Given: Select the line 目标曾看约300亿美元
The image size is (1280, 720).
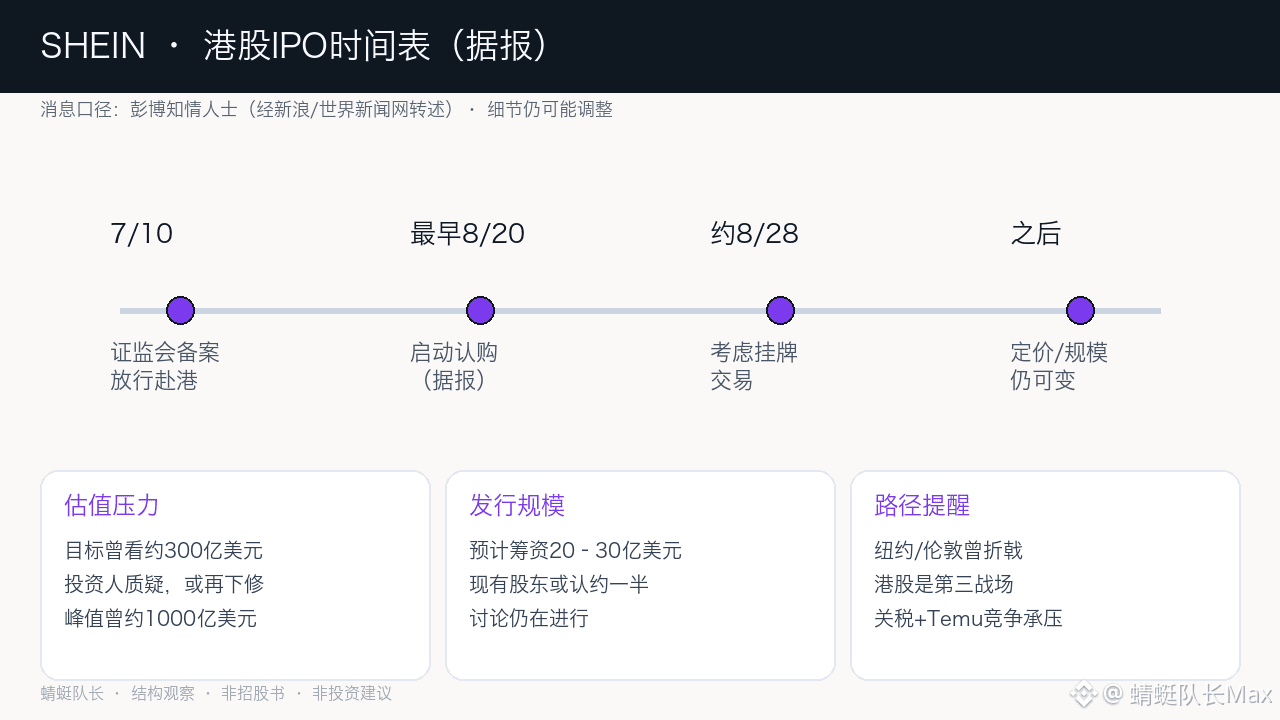Looking at the screenshot, I should [x=164, y=550].
